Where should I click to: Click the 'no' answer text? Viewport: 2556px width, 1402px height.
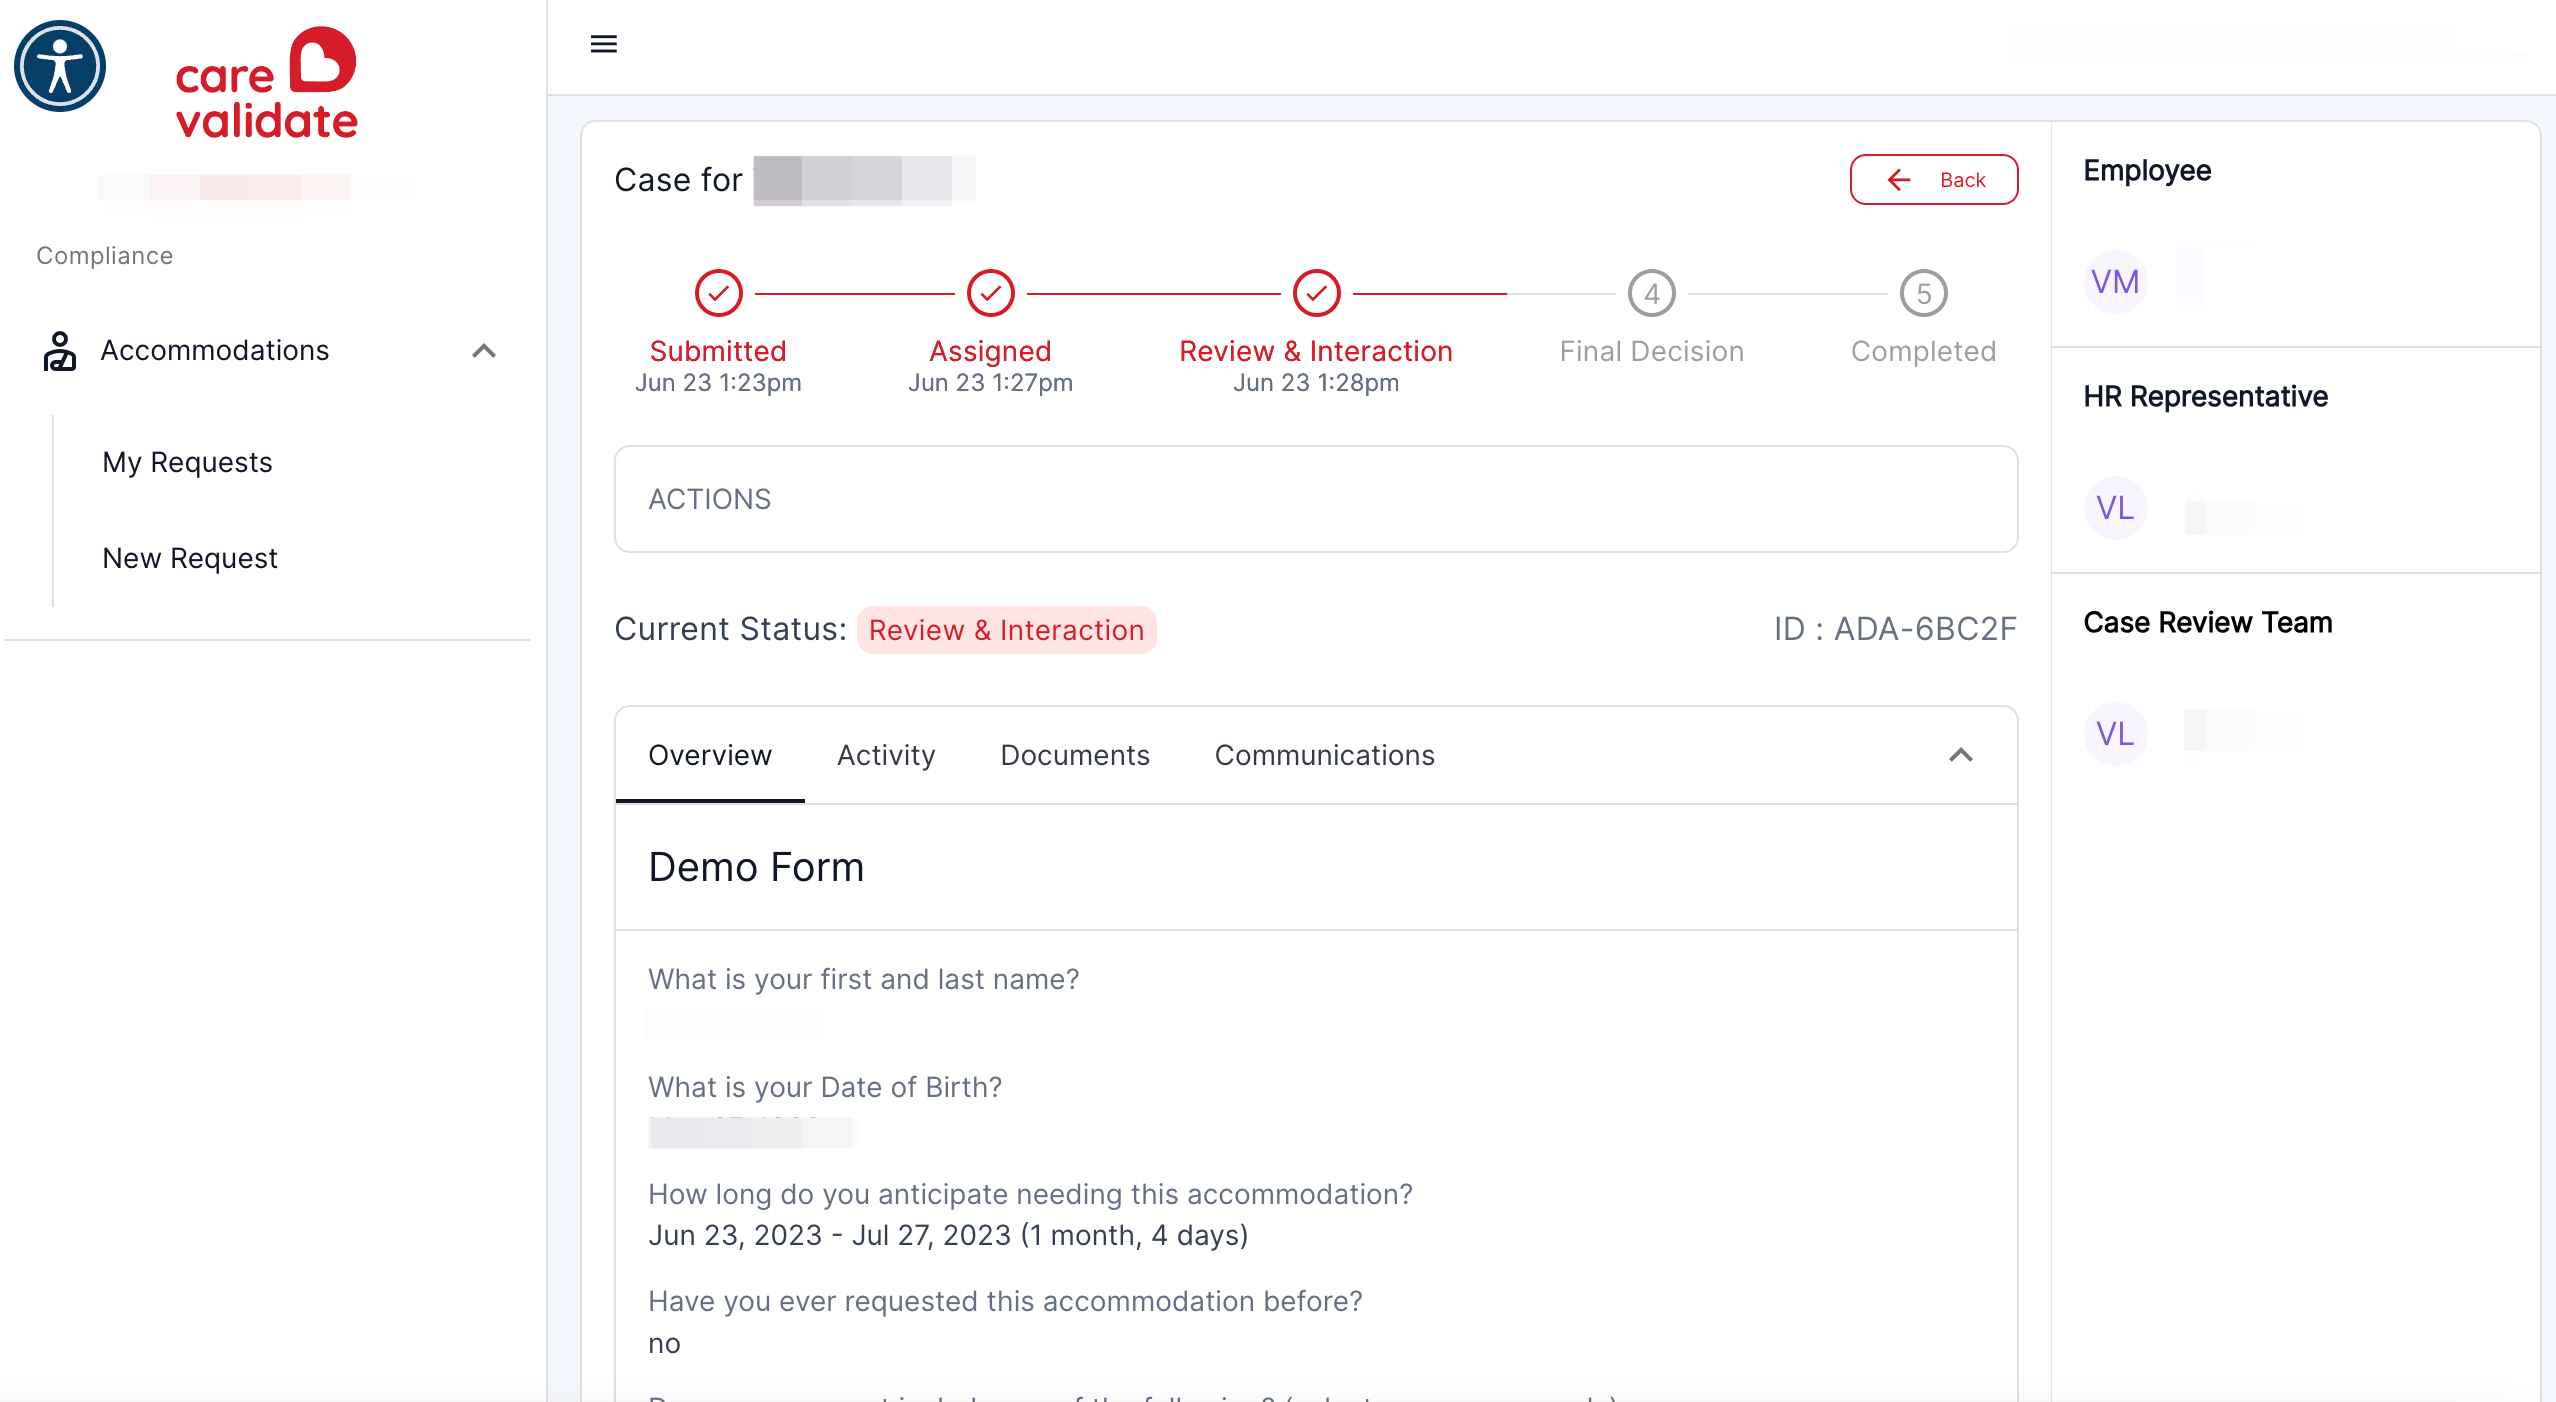(664, 1344)
